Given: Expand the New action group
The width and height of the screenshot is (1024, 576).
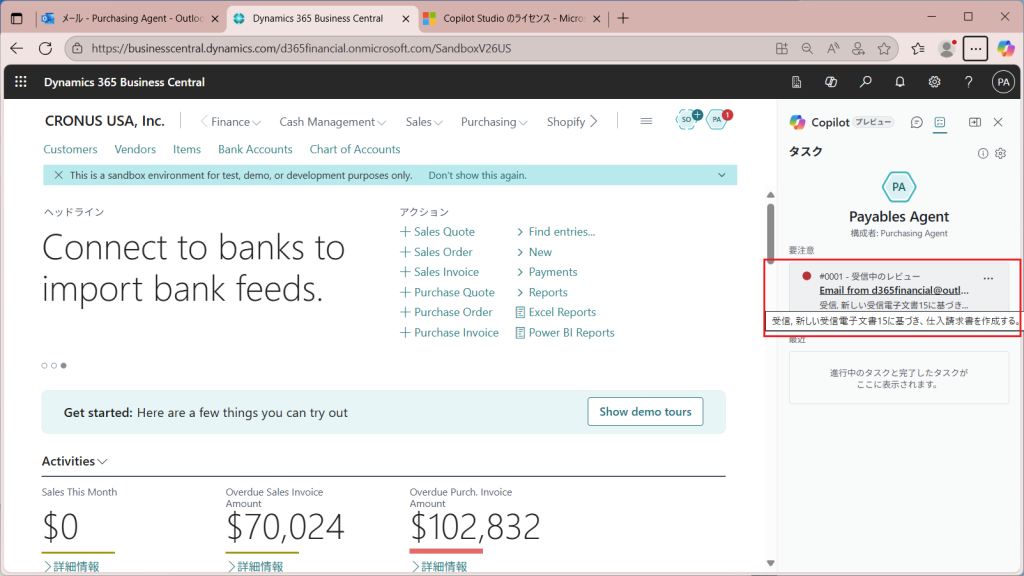Looking at the screenshot, I should tap(534, 252).
